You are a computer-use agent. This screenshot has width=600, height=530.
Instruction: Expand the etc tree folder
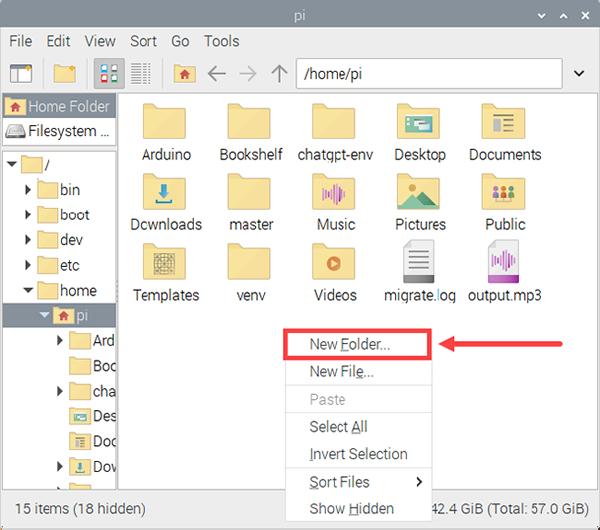(28, 265)
